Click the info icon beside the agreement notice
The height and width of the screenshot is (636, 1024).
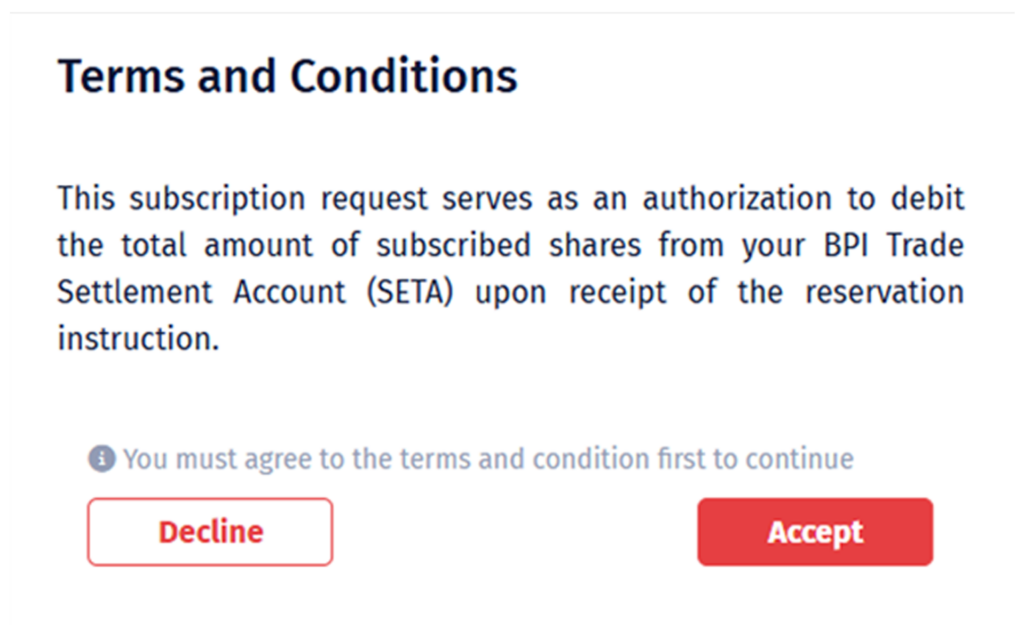point(101,459)
